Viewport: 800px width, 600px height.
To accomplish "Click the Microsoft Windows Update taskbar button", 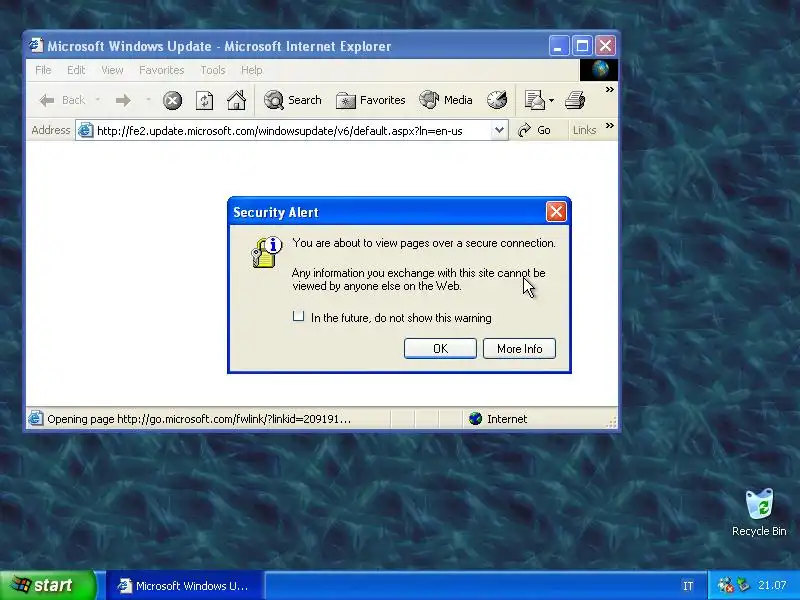I will (185, 586).
